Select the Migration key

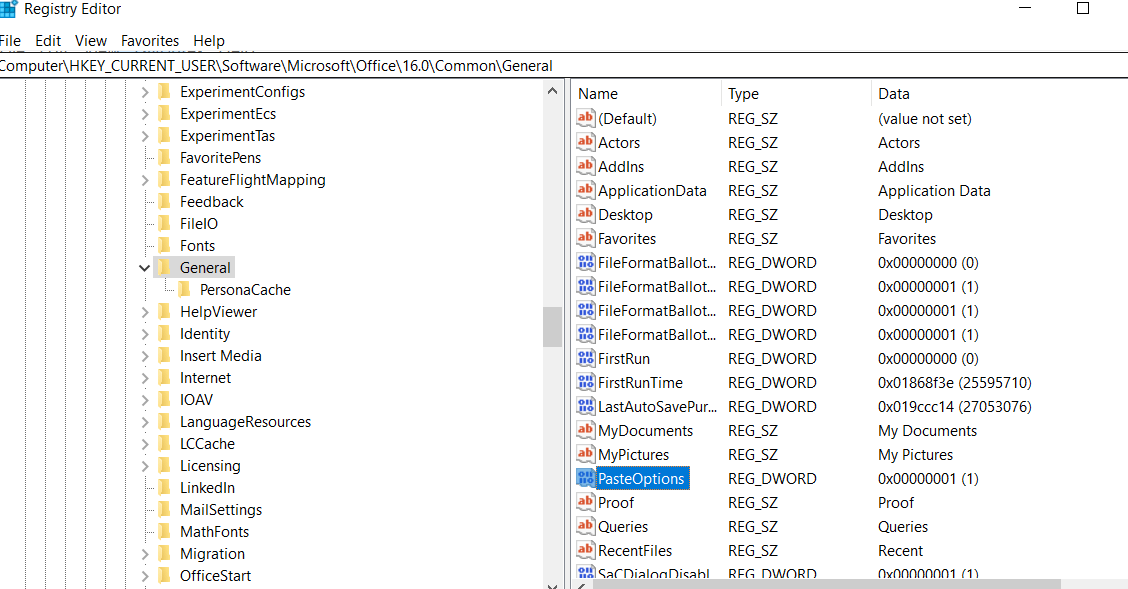[x=212, y=554]
